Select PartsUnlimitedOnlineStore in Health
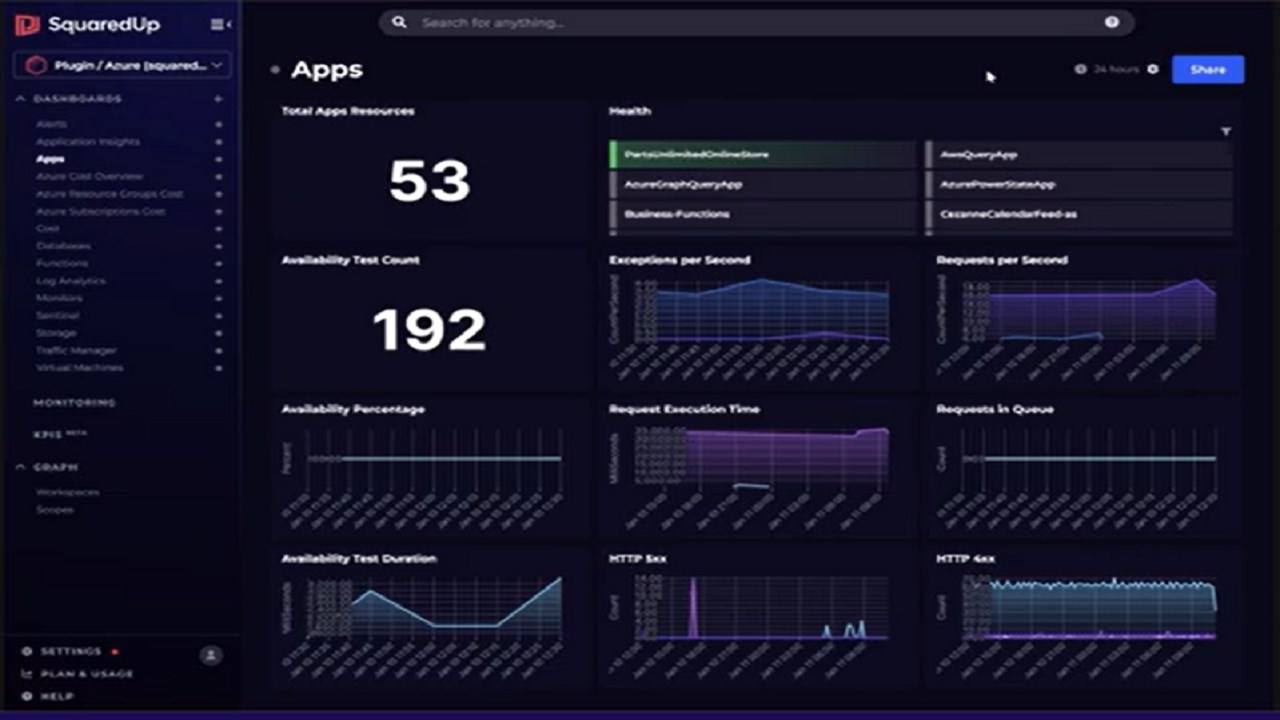The height and width of the screenshot is (720, 1280). [x=762, y=155]
